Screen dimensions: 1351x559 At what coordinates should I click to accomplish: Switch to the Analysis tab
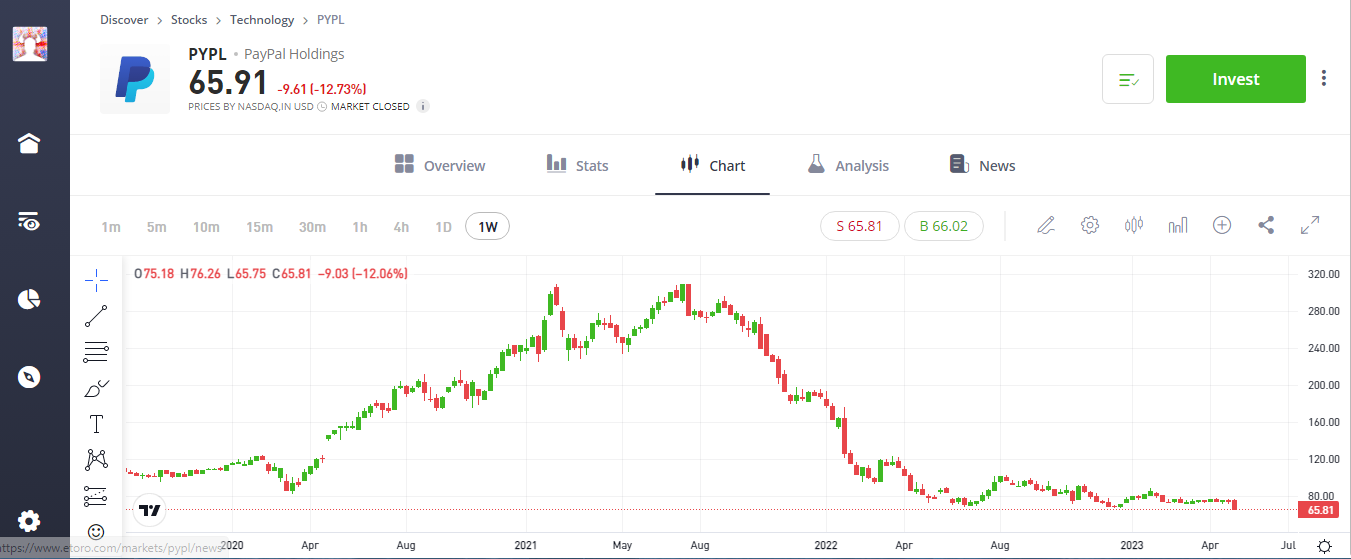pos(848,165)
